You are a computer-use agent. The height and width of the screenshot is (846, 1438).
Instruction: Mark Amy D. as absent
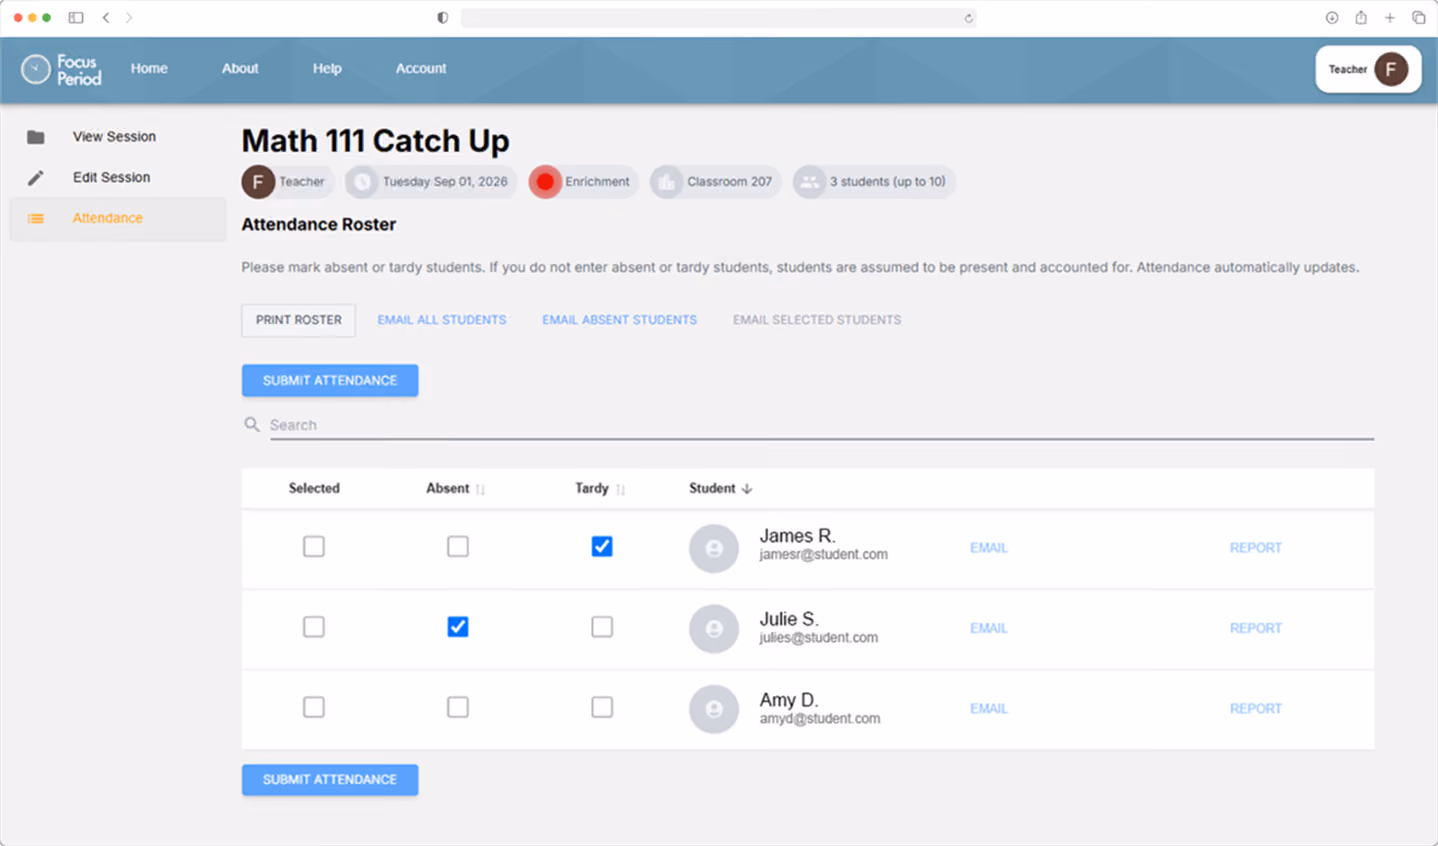[458, 707]
